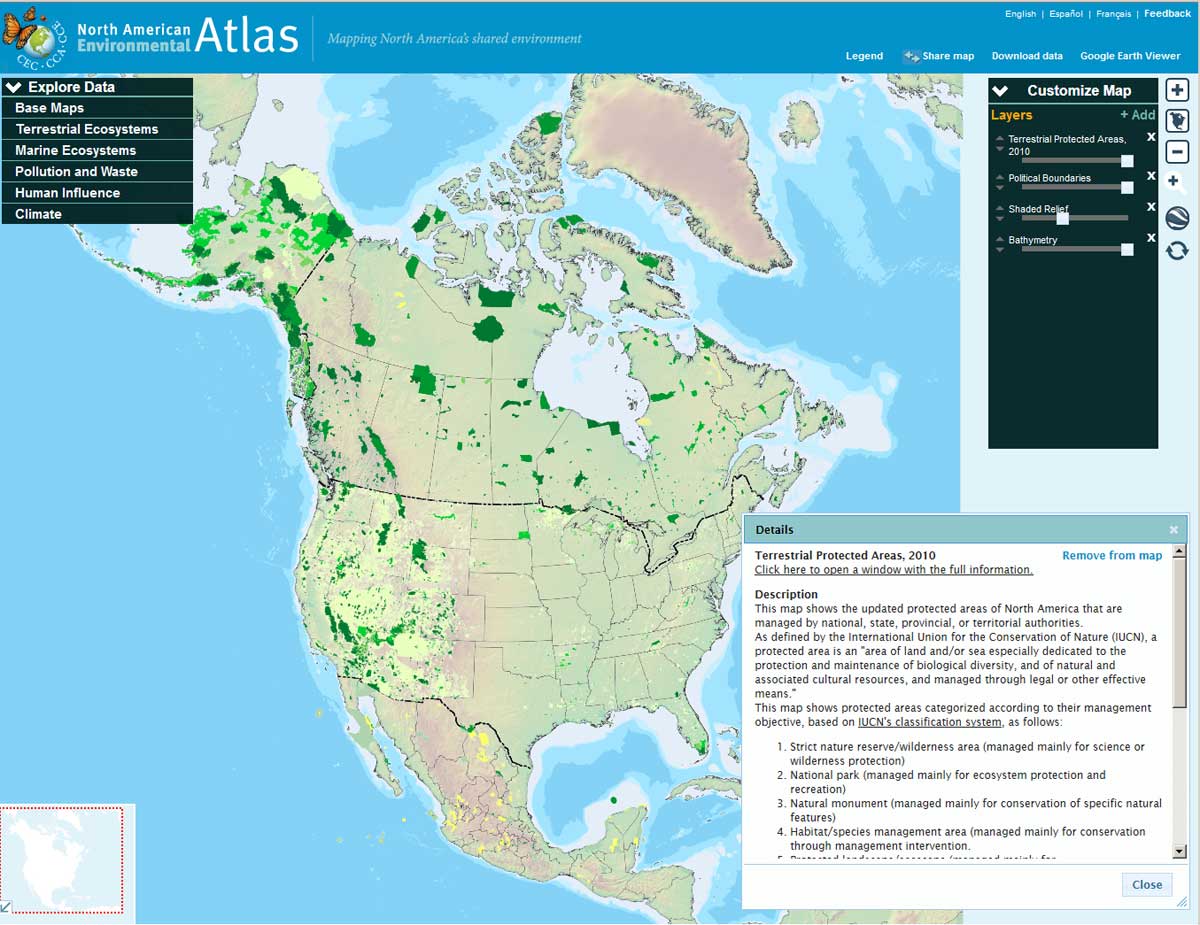
Task: Move Terrestrial Protected Areas layer down
Action: pyautogui.click(x=1000, y=149)
